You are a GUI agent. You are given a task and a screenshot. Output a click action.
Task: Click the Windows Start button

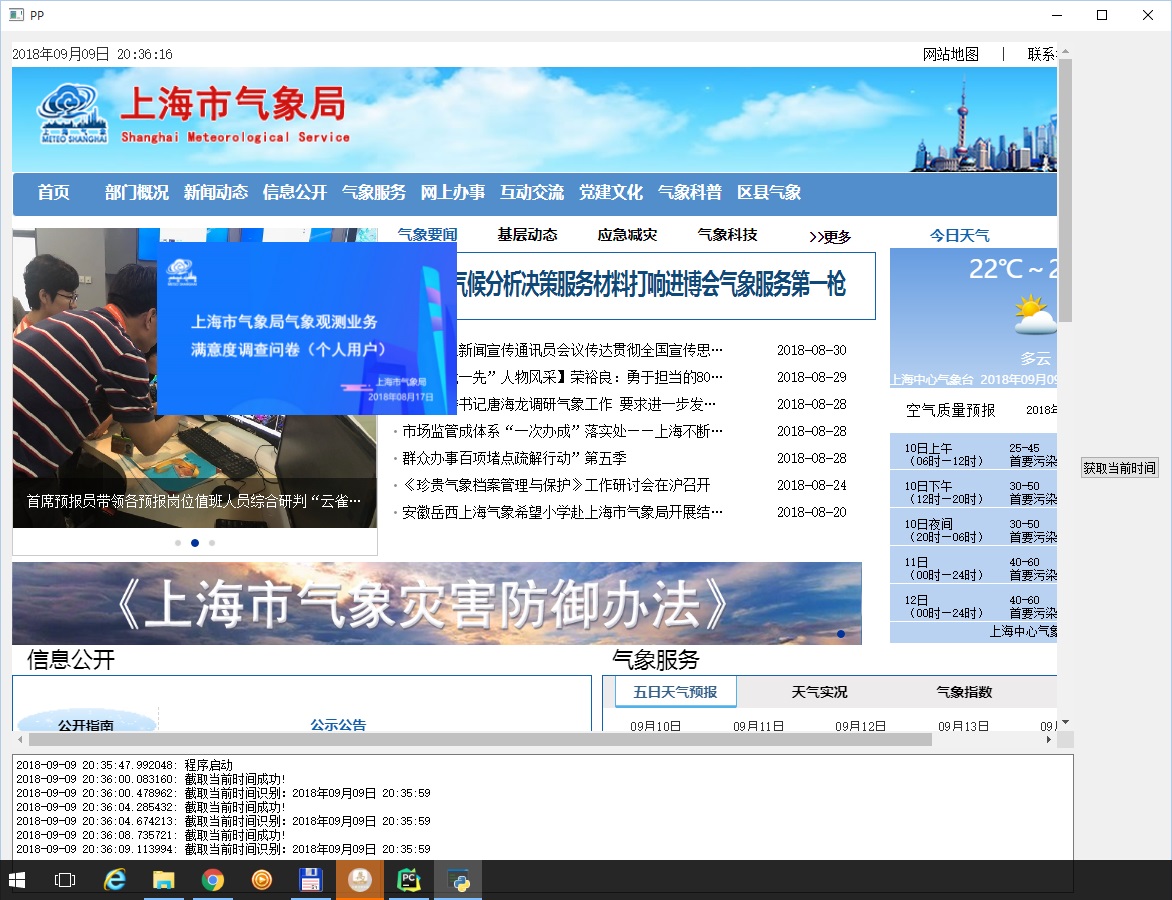(16, 880)
